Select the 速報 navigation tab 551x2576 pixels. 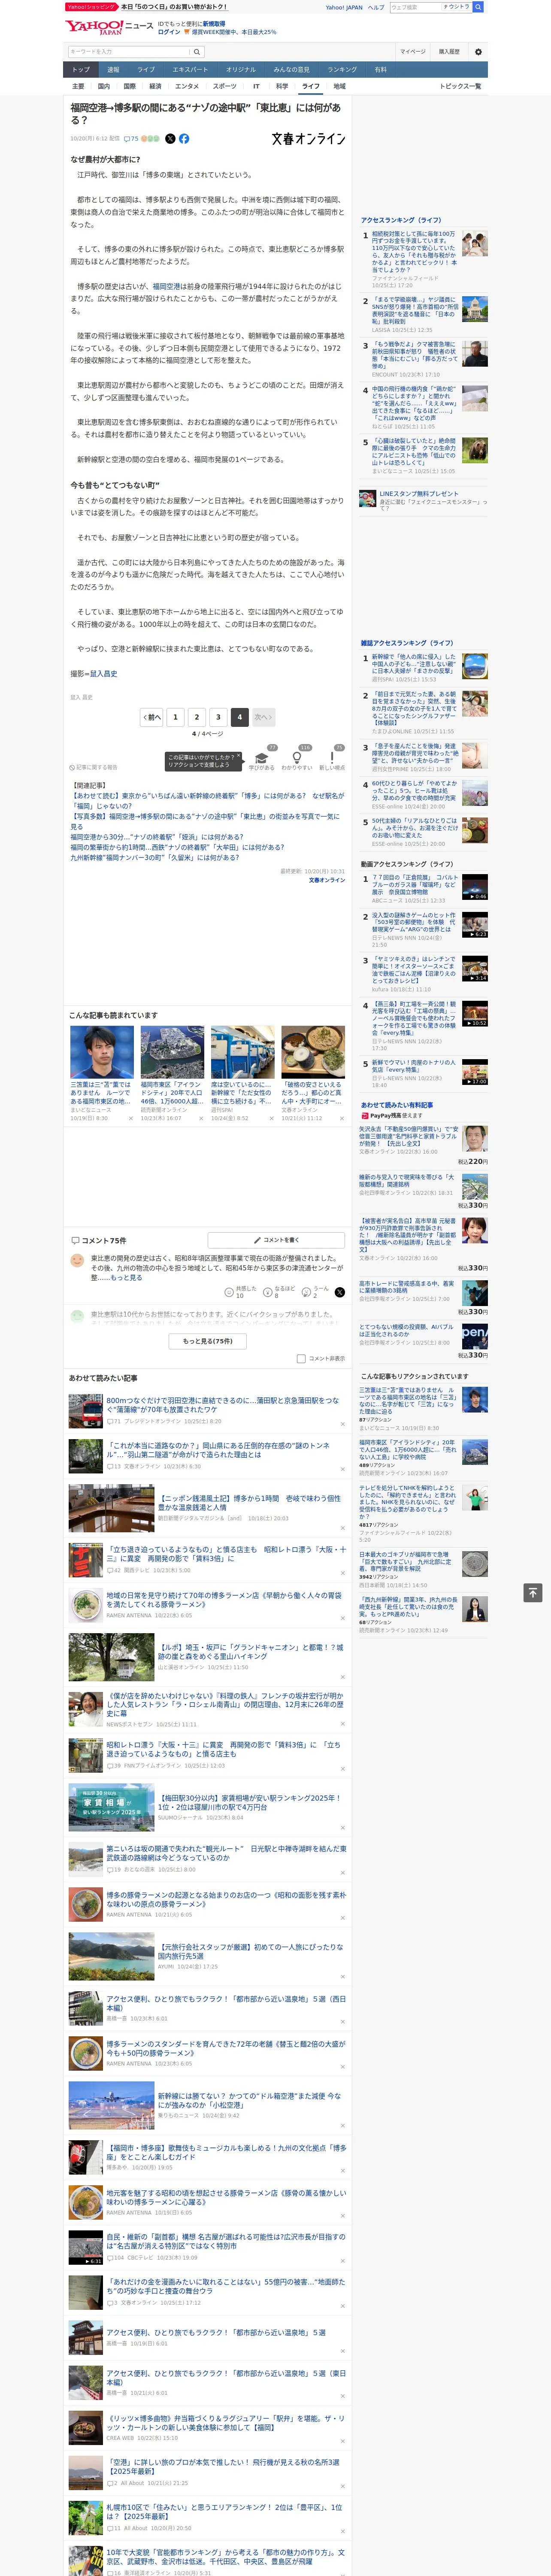point(113,70)
